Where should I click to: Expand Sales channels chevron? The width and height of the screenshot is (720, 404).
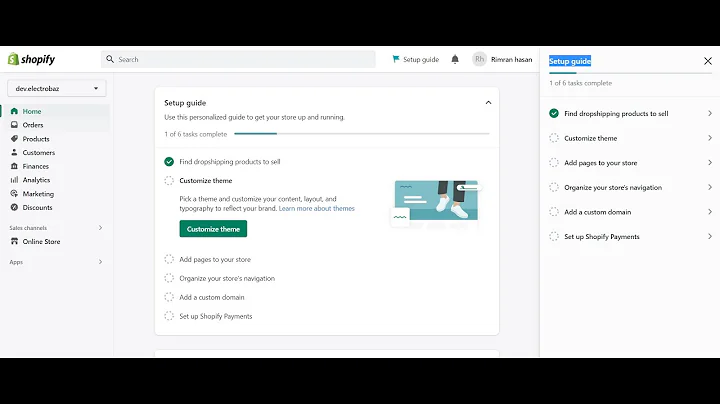pos(100,228)
